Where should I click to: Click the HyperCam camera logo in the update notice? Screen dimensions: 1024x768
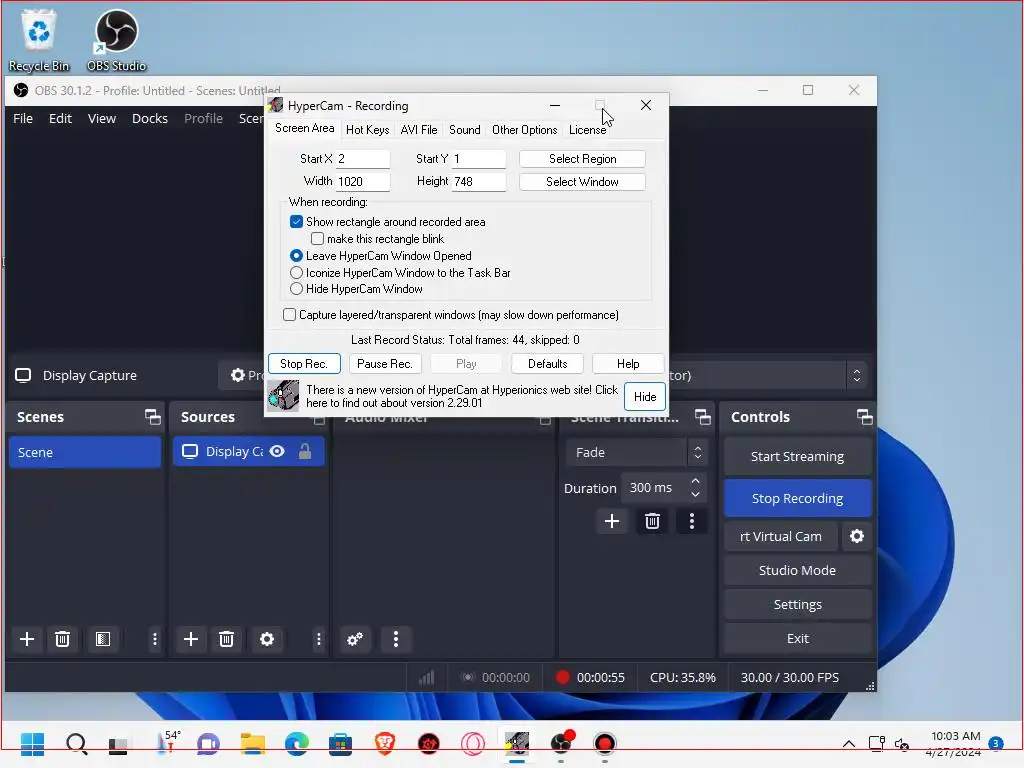[283, 396]
